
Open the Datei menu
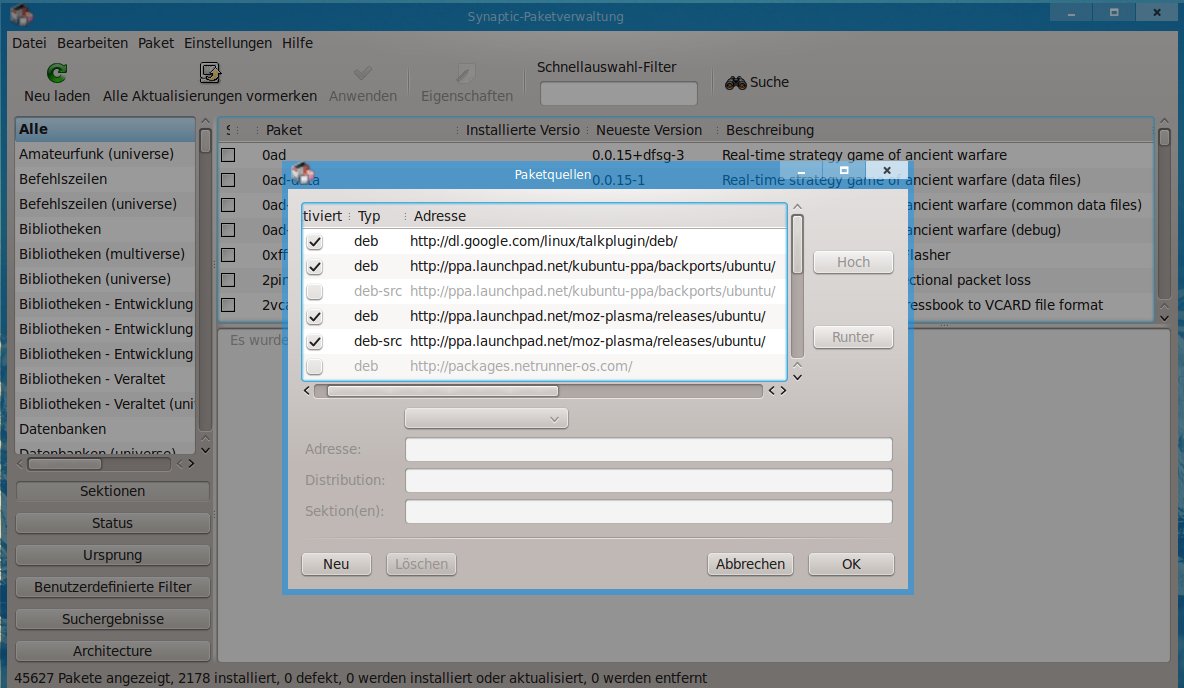pos(29,43)
